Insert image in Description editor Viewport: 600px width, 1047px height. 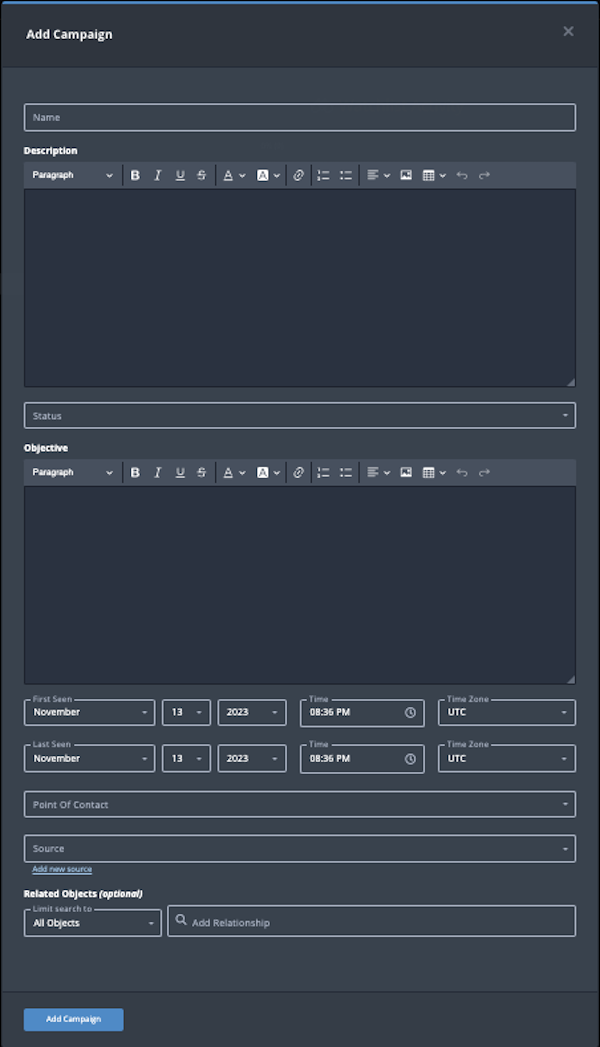pos(406,175)
